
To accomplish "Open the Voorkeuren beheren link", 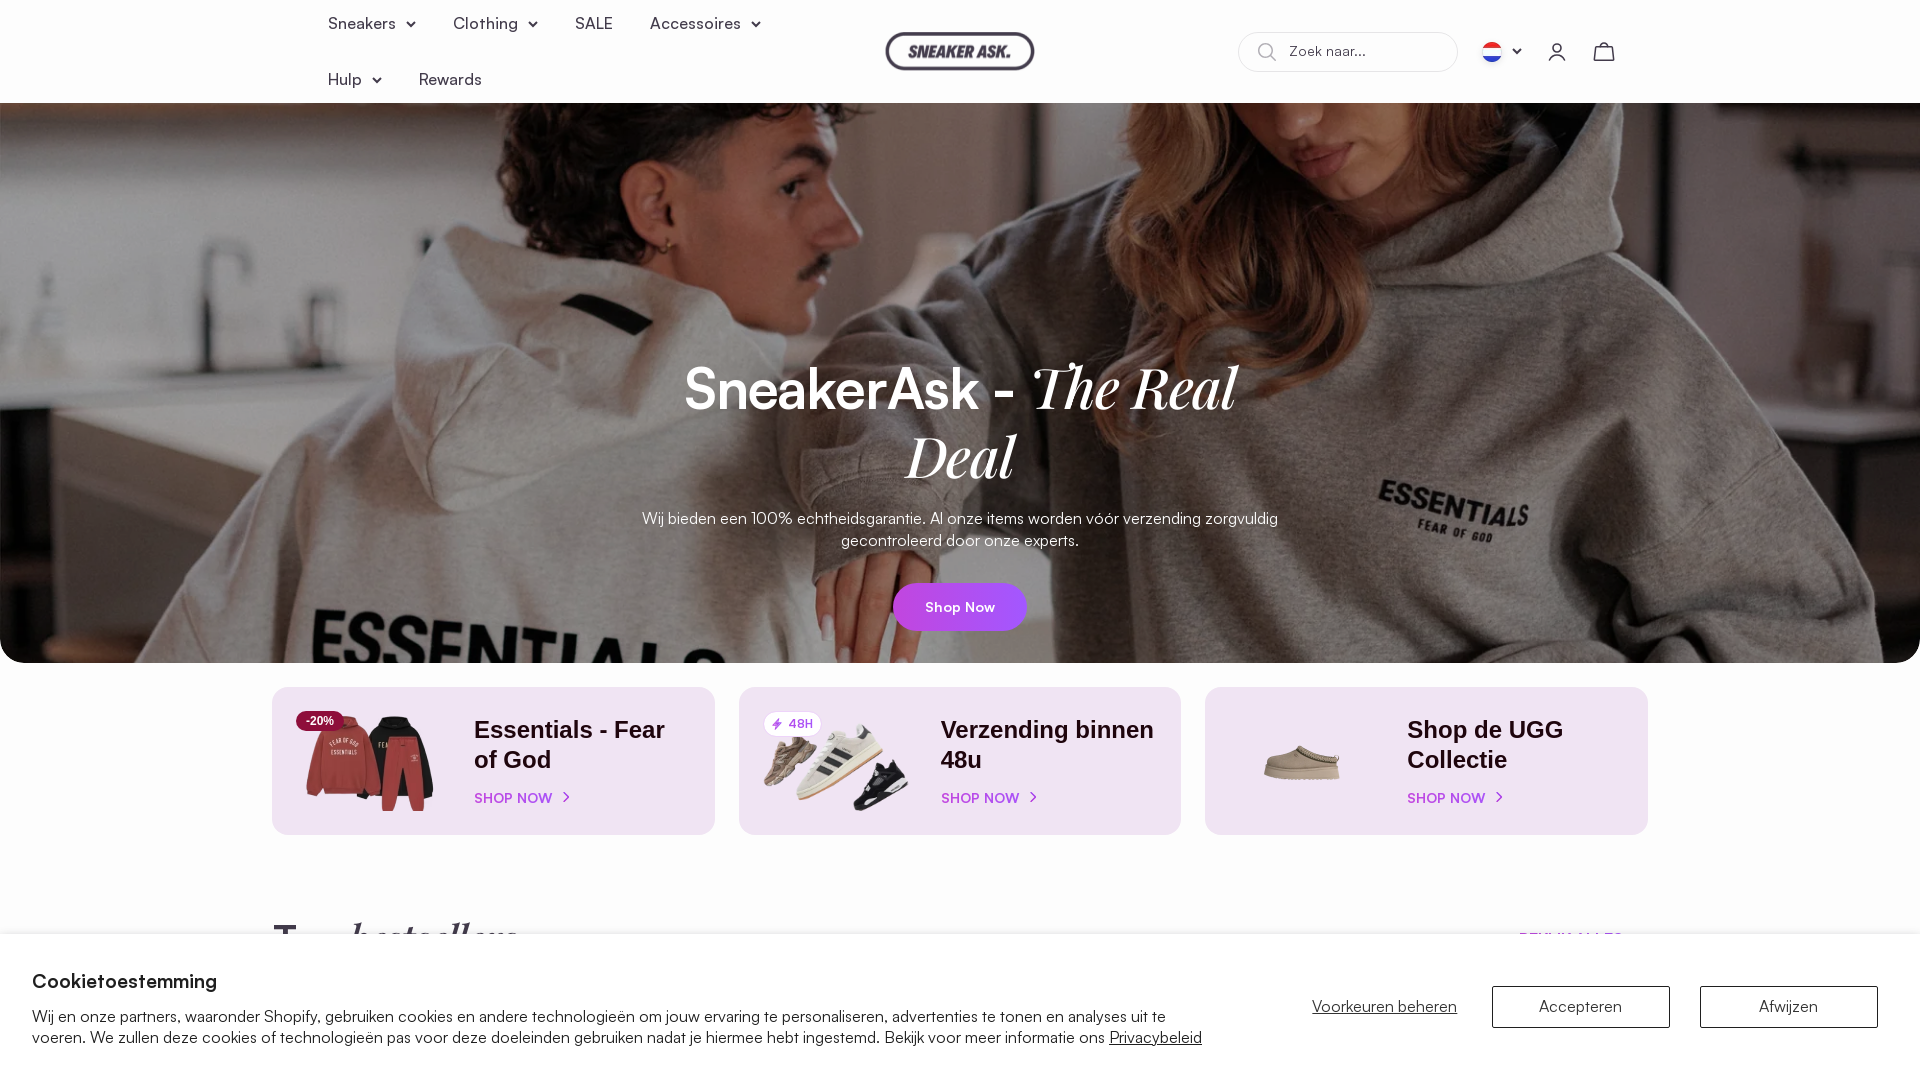I will (x=1384, y=1007).
